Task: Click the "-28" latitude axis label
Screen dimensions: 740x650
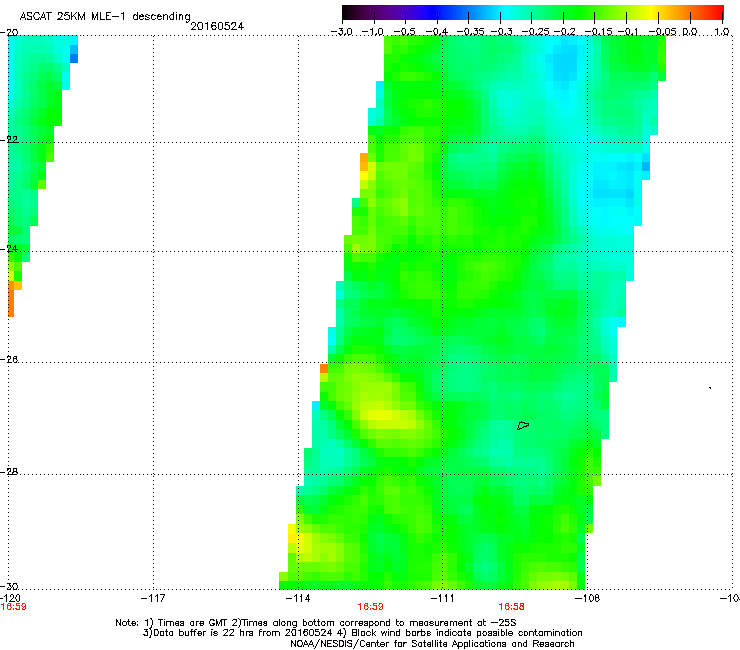Action: 9,472
